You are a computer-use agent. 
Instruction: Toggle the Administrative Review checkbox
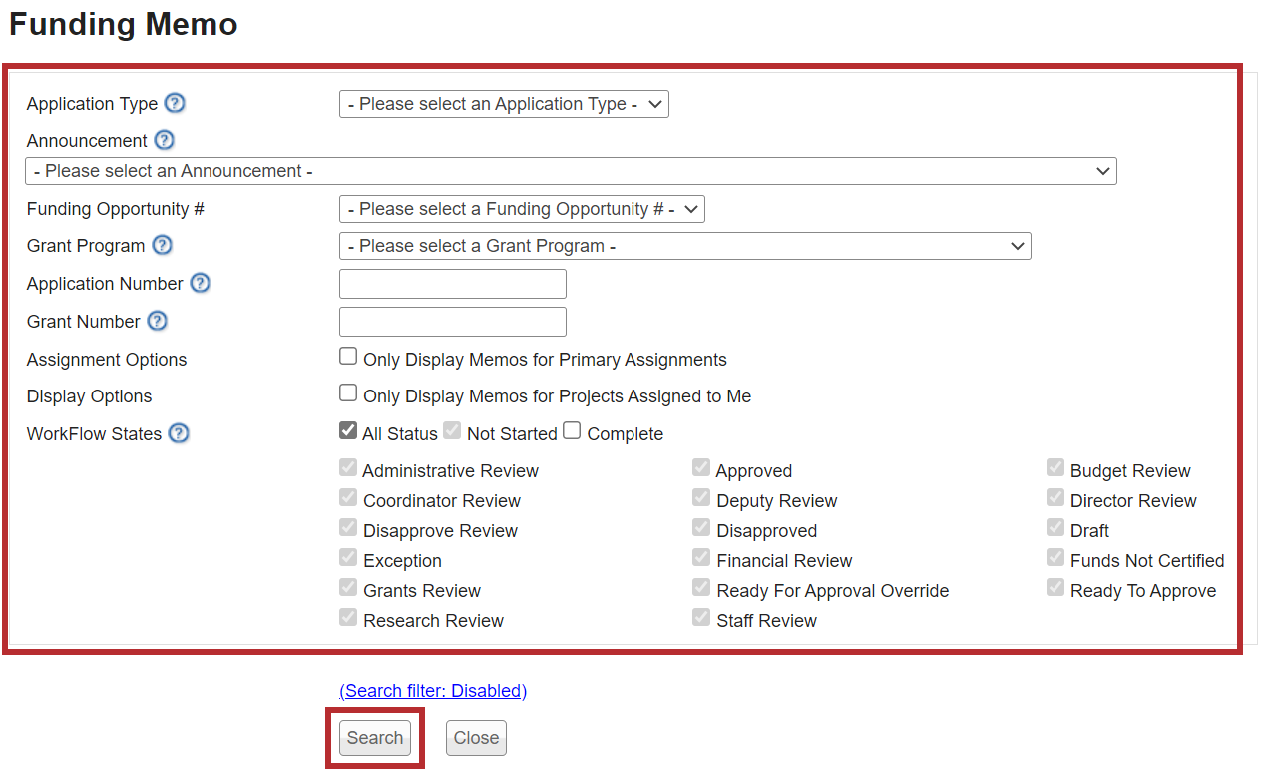pos(348,468)
